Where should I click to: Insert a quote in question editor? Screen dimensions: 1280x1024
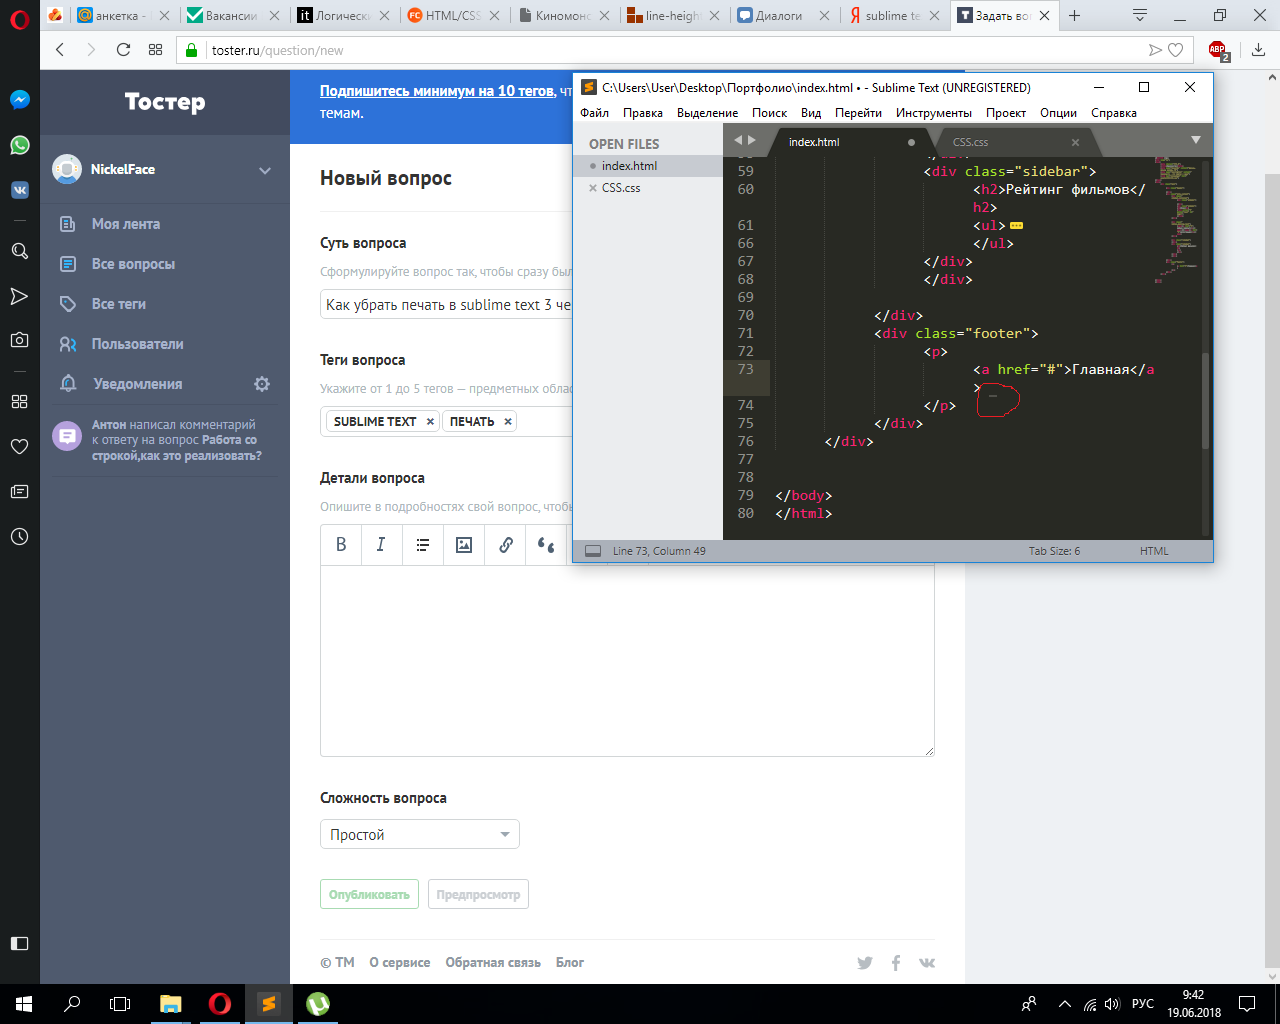(546, 545)
